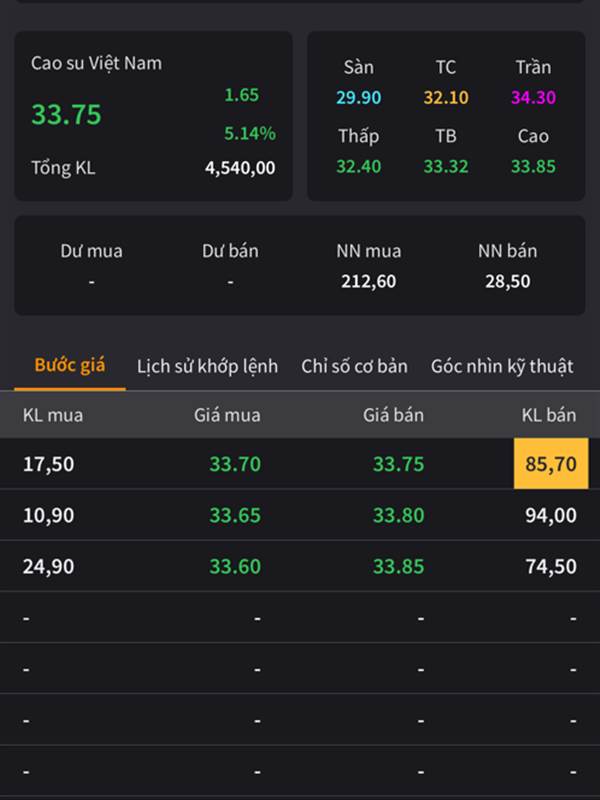Tap buy volume 24,90
Viewport: 600px width, 800px height.
point(48,566)
